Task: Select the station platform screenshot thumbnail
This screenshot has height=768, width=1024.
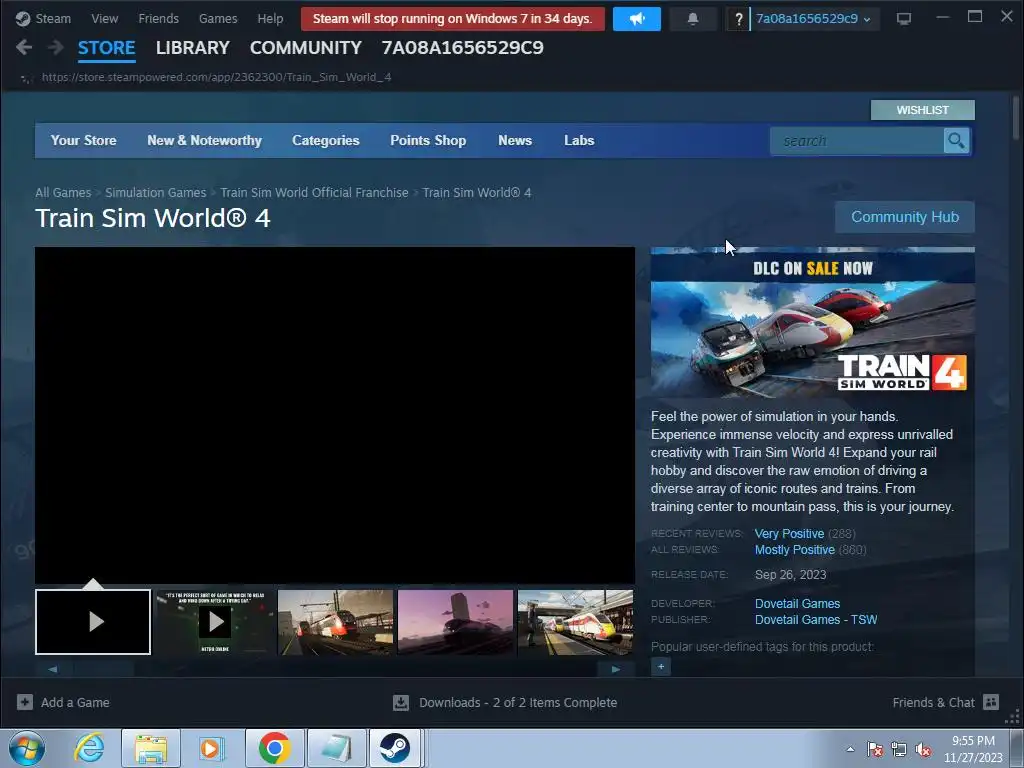Action: point(575,622)
